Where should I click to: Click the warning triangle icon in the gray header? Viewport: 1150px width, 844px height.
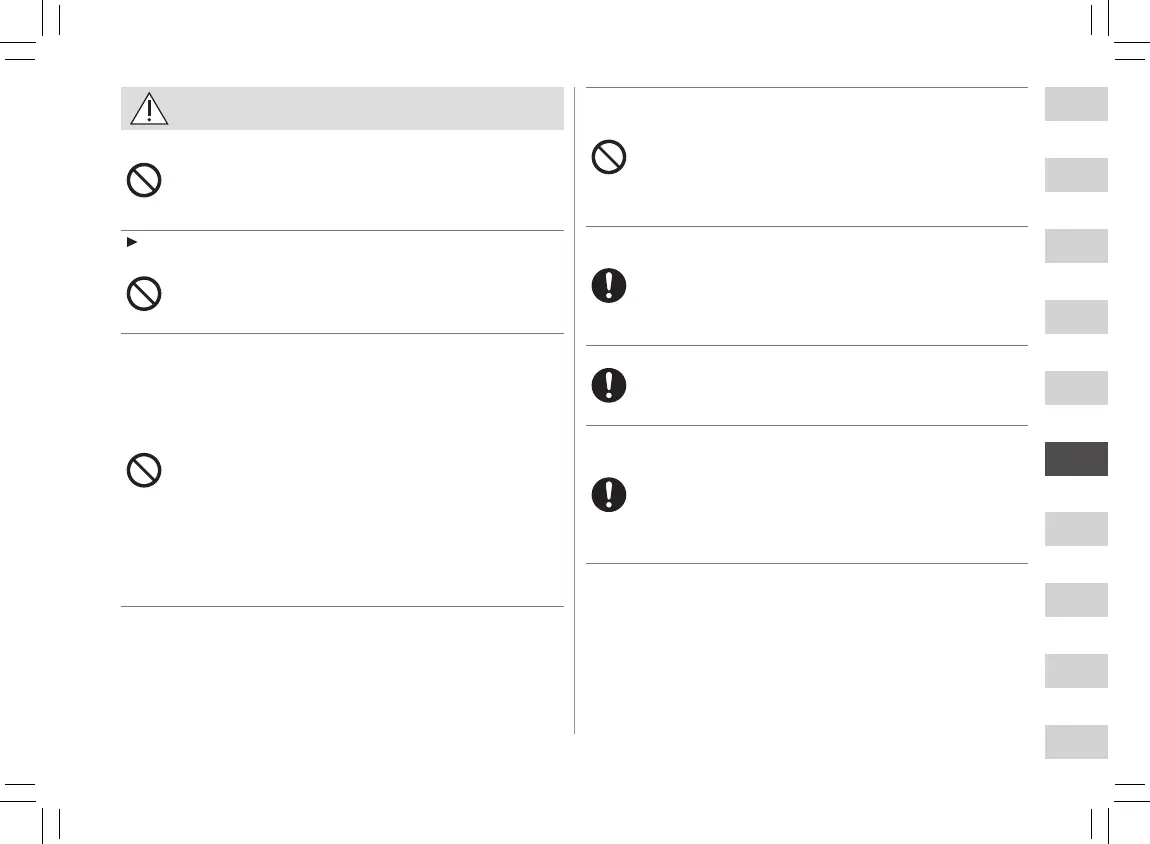click(x=149, y=108)
